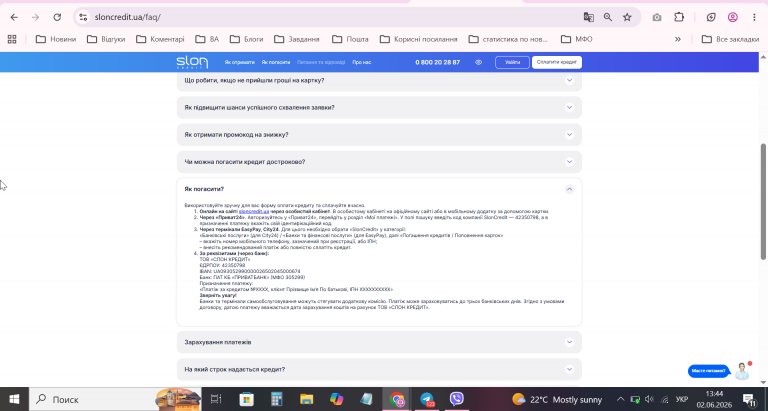The image size is (768, 411).
Task: Open the weather widget '22°C Mostly sunny'
Action: [x=557, y=399]
